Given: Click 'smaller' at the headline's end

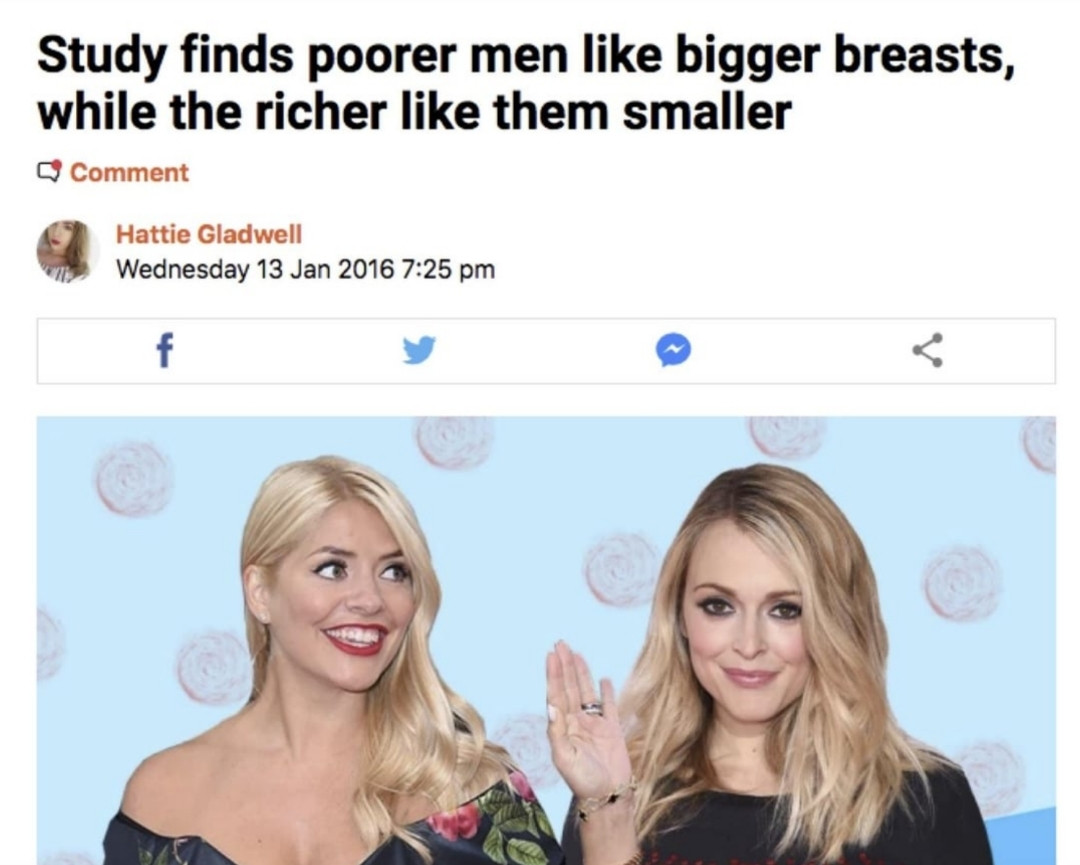Looking at the screenshot, I should pyautogui.click(x=707, y=112).
